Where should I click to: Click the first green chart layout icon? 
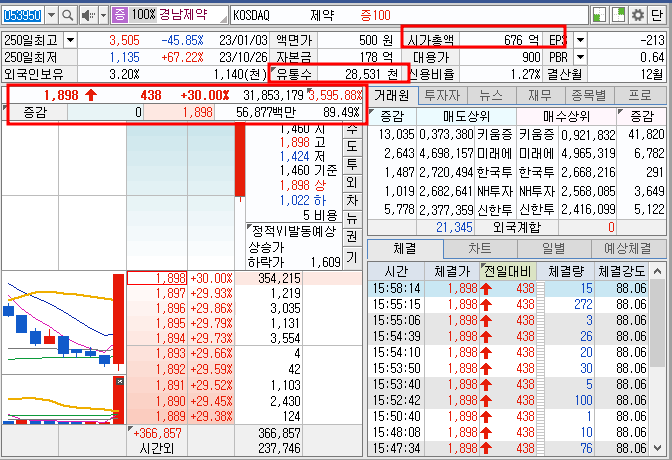(x=599, y=15)
